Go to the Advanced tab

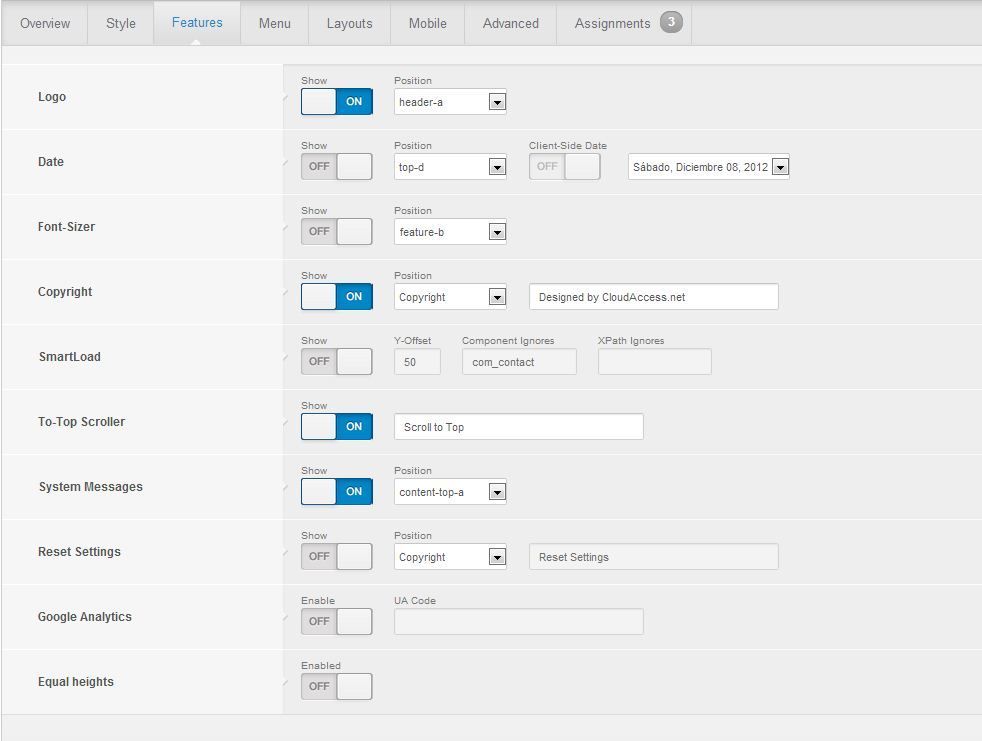(x=510, y=23)
